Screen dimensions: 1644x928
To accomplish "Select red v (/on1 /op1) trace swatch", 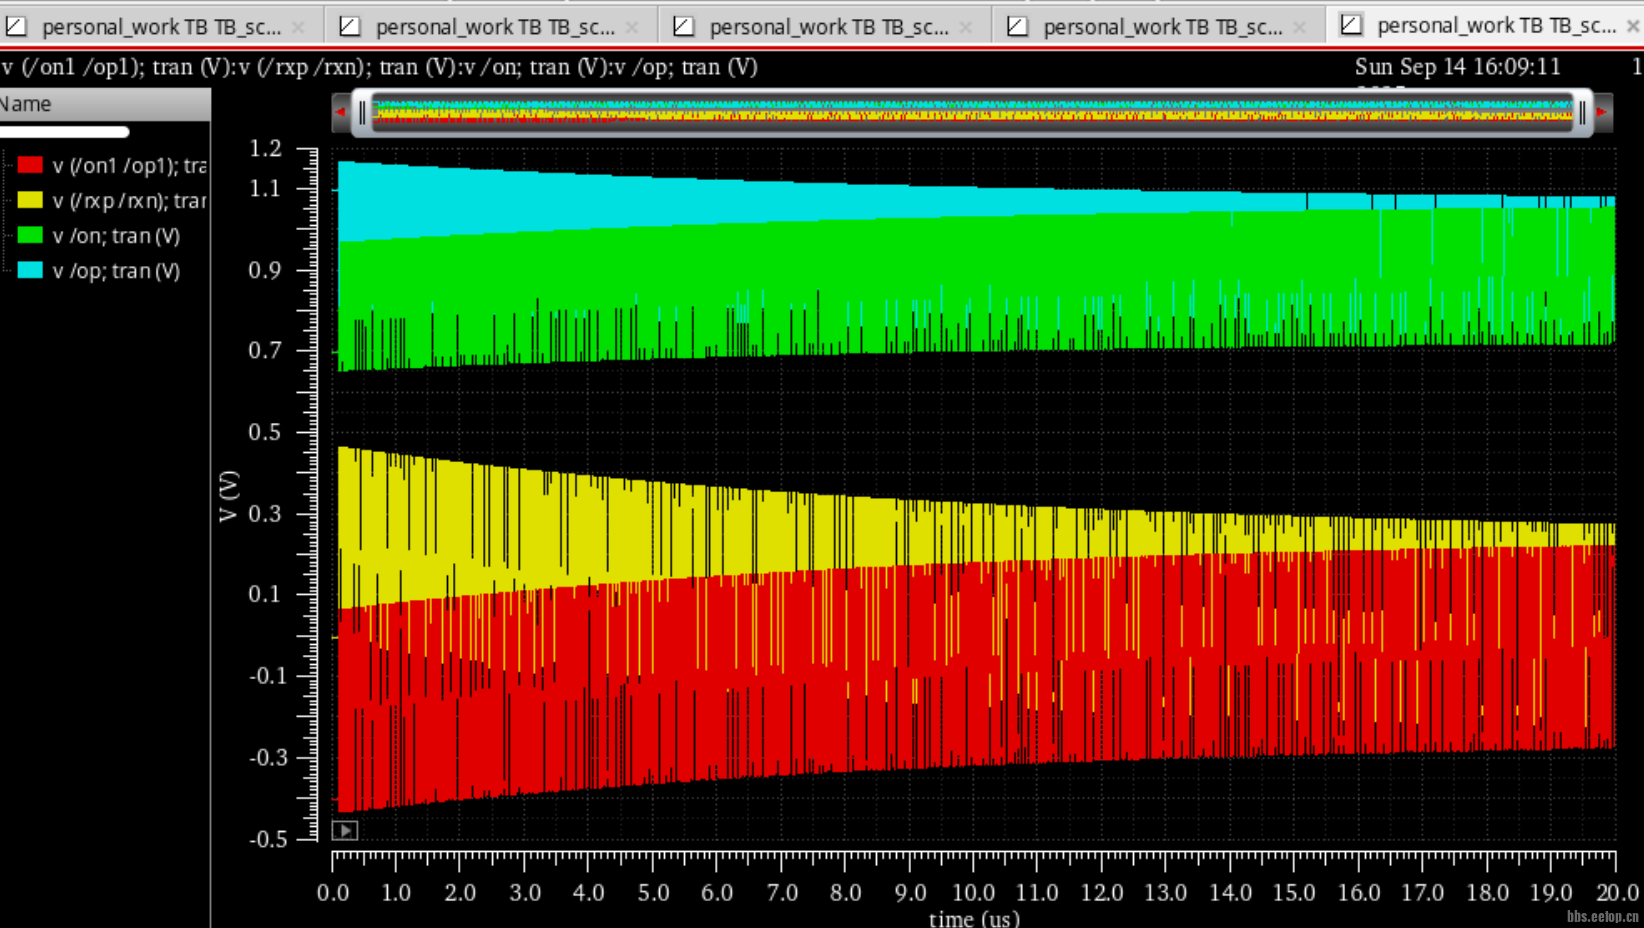I will point(30,165).
